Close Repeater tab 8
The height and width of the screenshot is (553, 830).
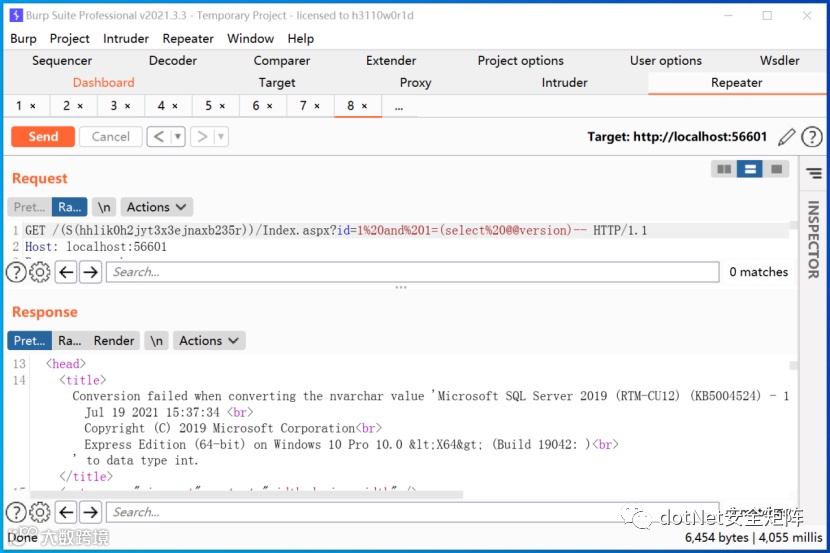(x=364, y=106)
